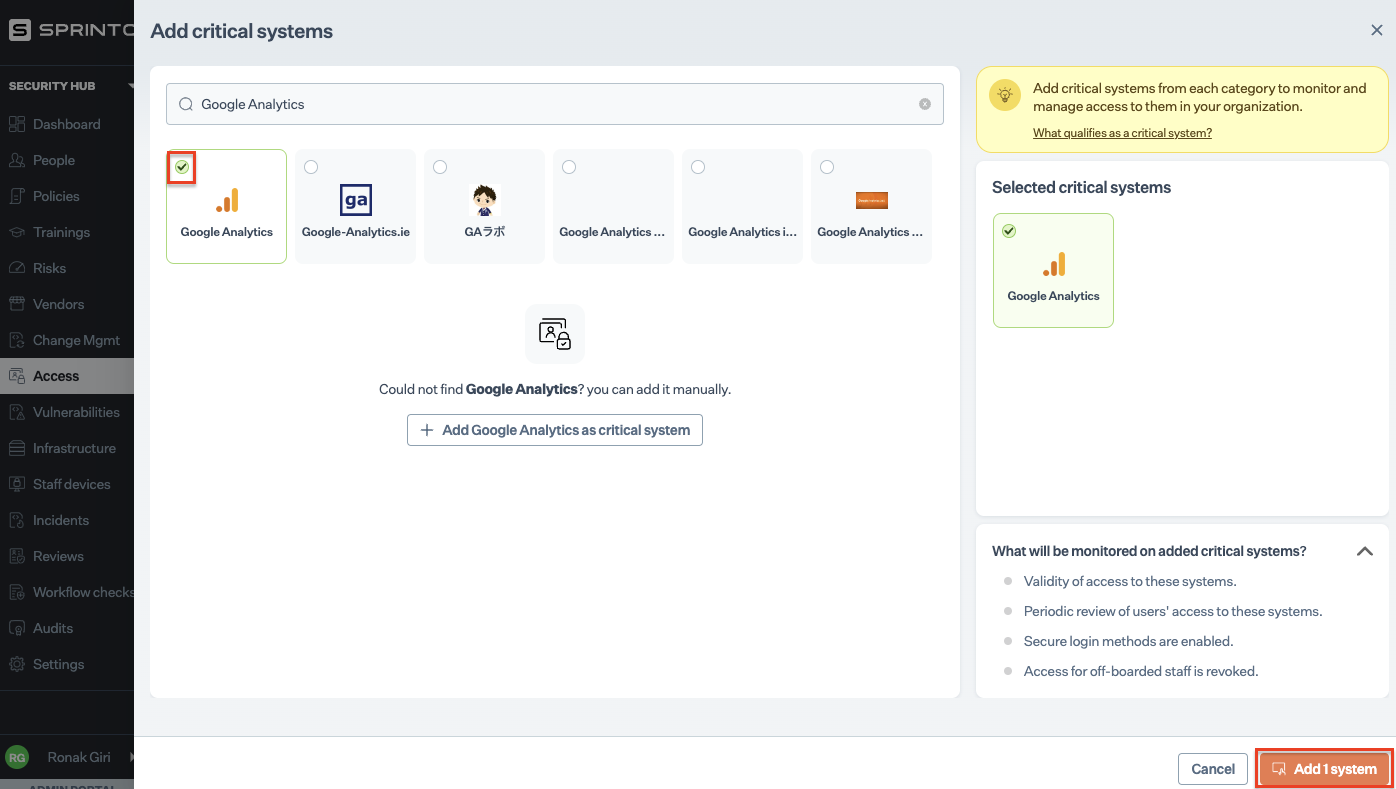The image size is (1396, 789).
Task: Click the access lock illustration icon
Action: (555, 334)
